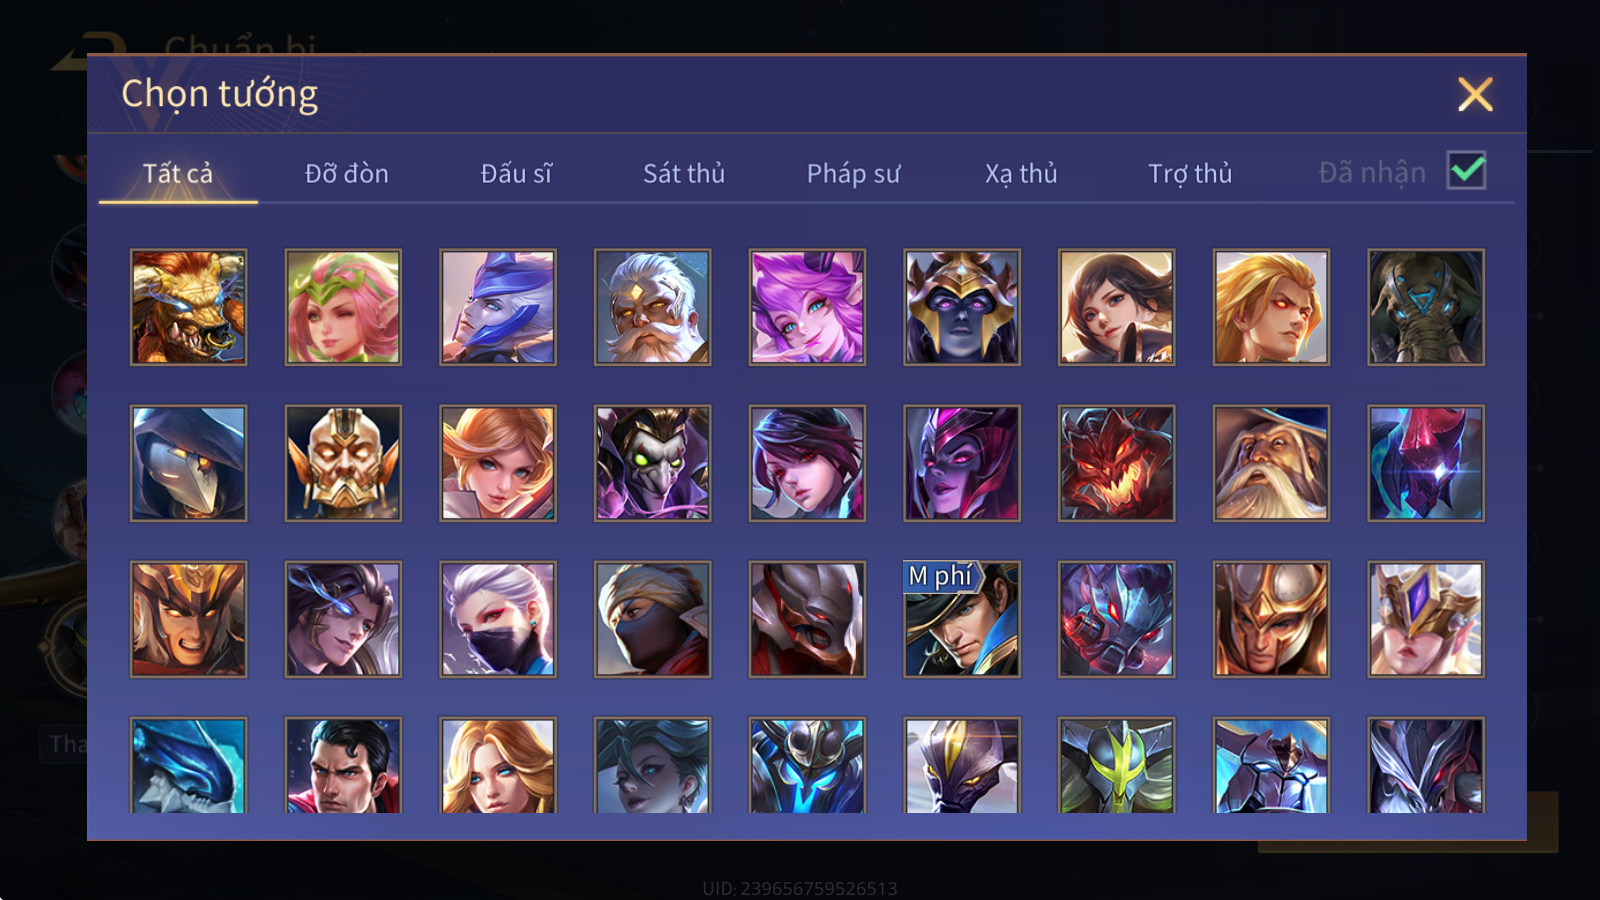Select the purple-haired fairy girl thumbnail
The width and height of the screenshot is (1600, 900).
coord(807,307)
